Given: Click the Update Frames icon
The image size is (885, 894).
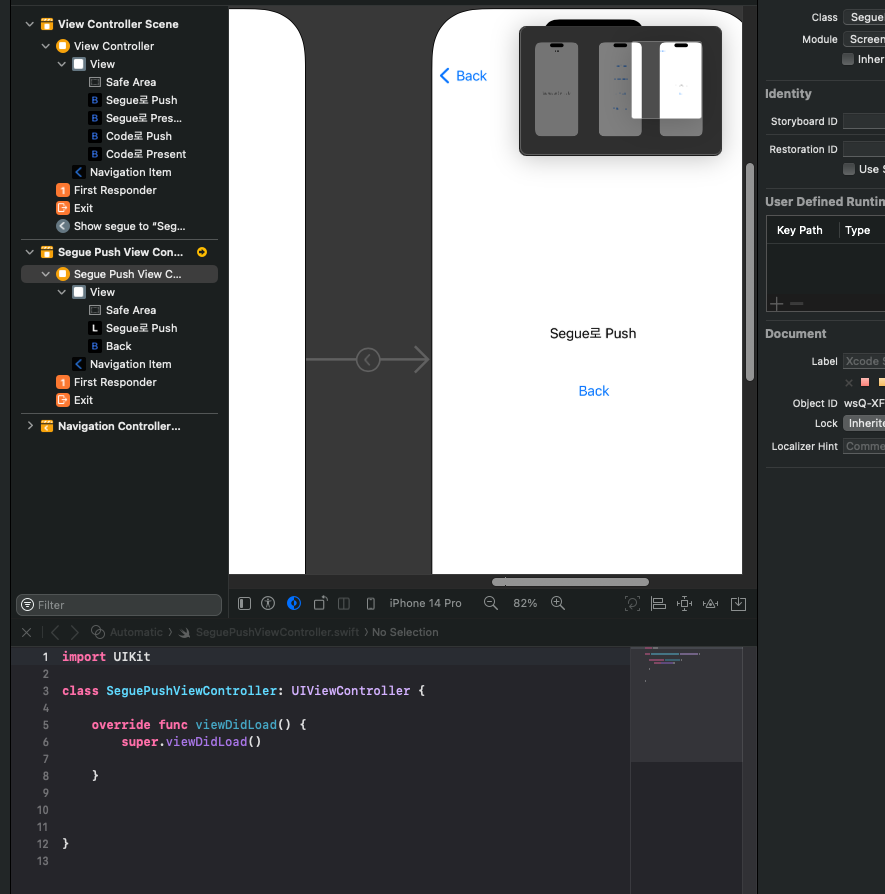Looking at the screenshot, I should pos(632,603).
